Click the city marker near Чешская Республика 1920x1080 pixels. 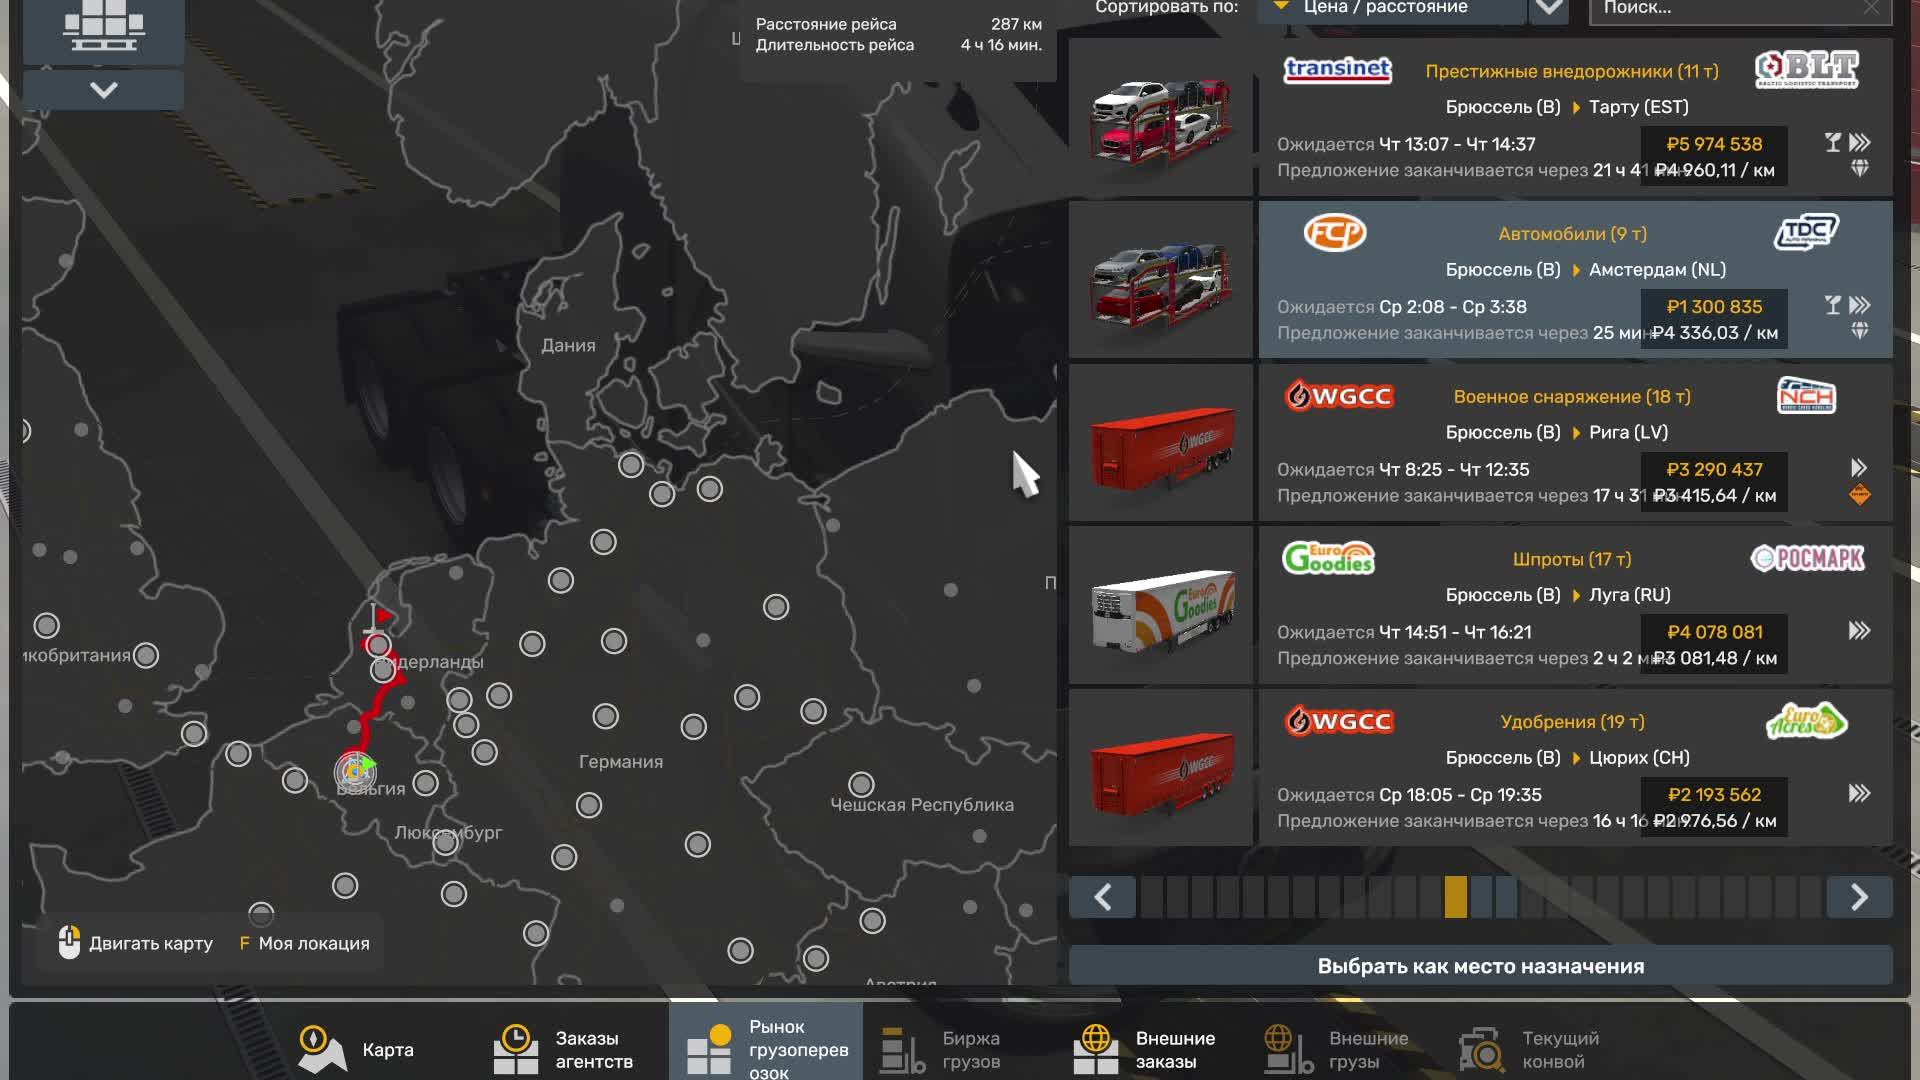coord(861,784)
